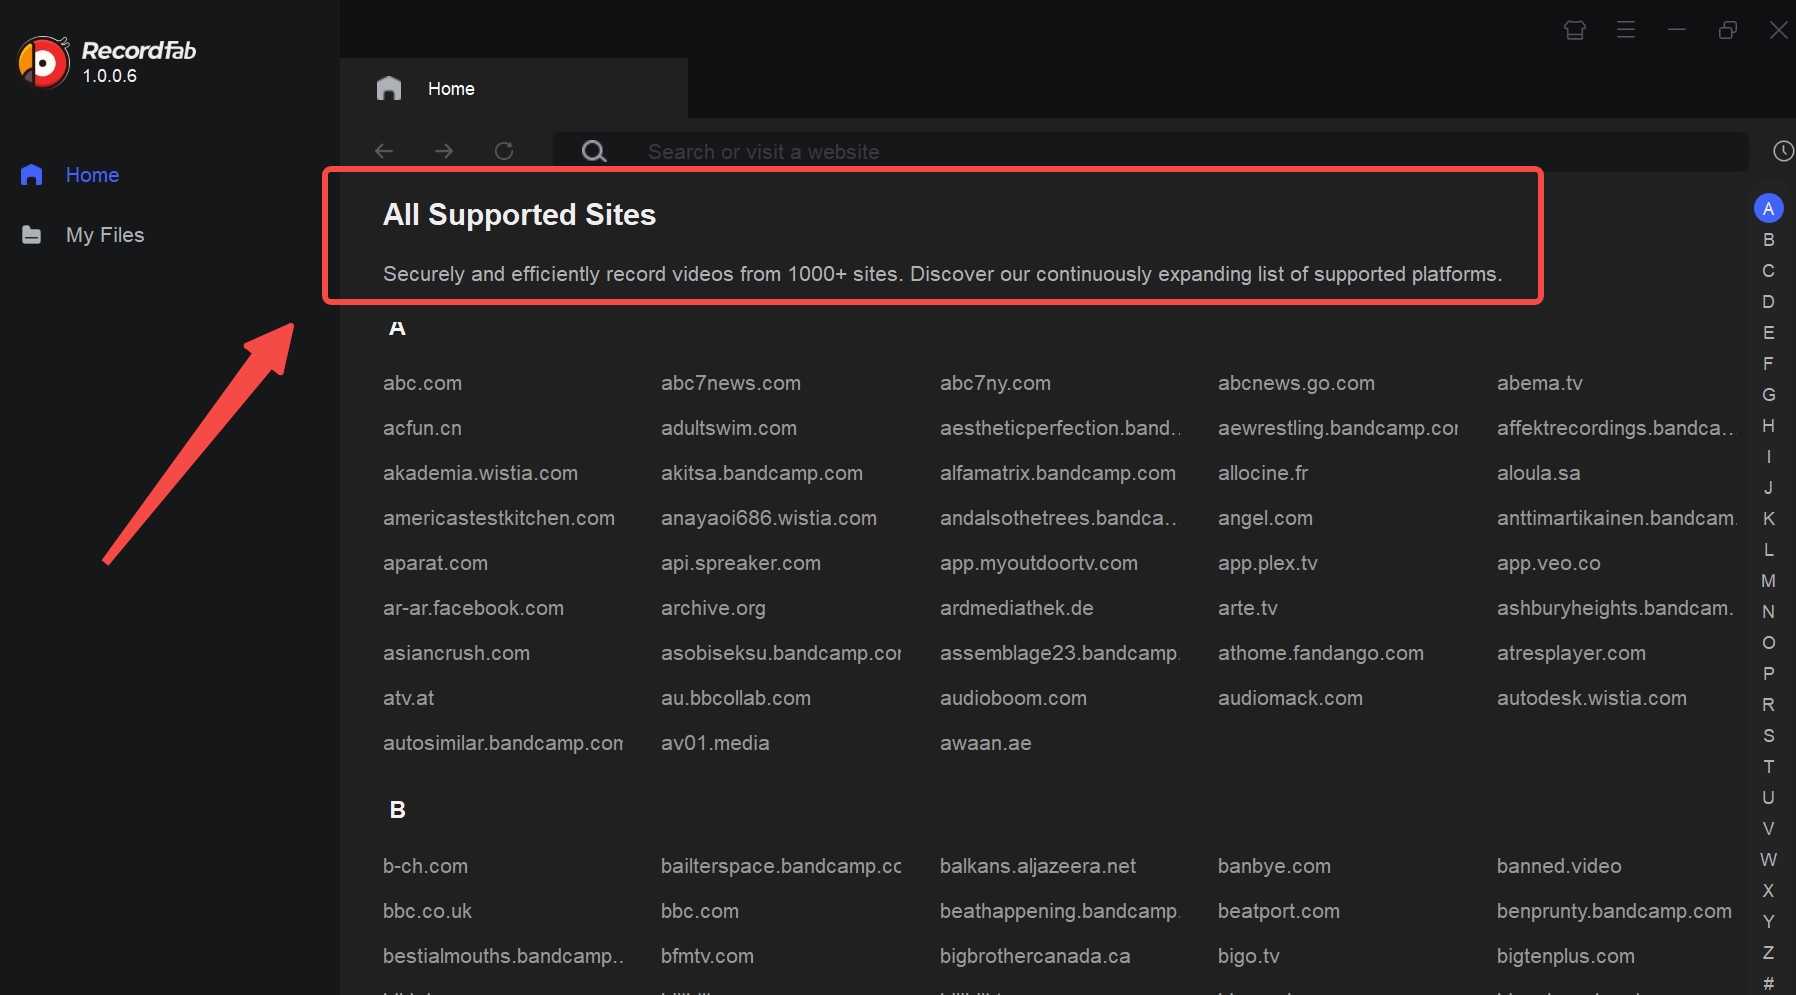Image resolution: width=1796 pixels, height=995 pixels.
Task: Open adultswim.com link
Action: [729, 428]
